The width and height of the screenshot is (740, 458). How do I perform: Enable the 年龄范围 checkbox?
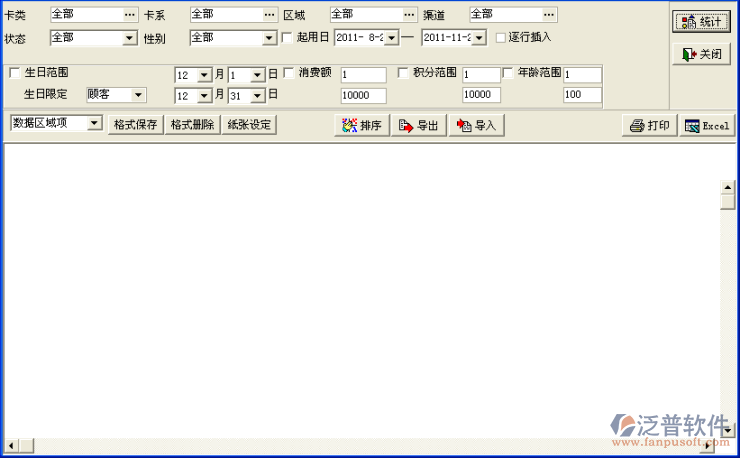pyautogui.click(x=508, y=73)
